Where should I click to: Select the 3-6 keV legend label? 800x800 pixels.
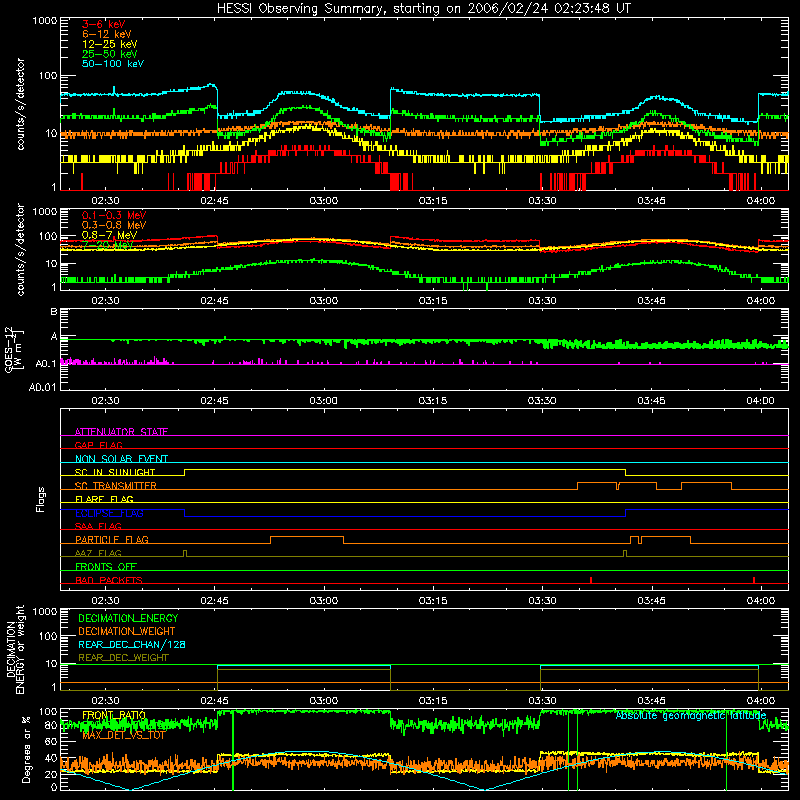[x=103, y=24]
